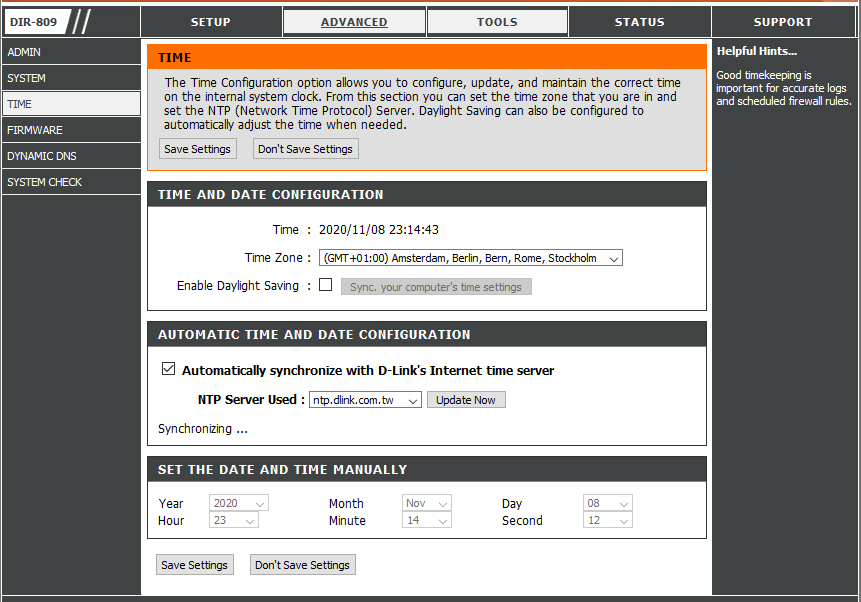Toggle Enable Daylight Saving checkbox
Screen dimensions: 861x602
[x=326, y=285]
